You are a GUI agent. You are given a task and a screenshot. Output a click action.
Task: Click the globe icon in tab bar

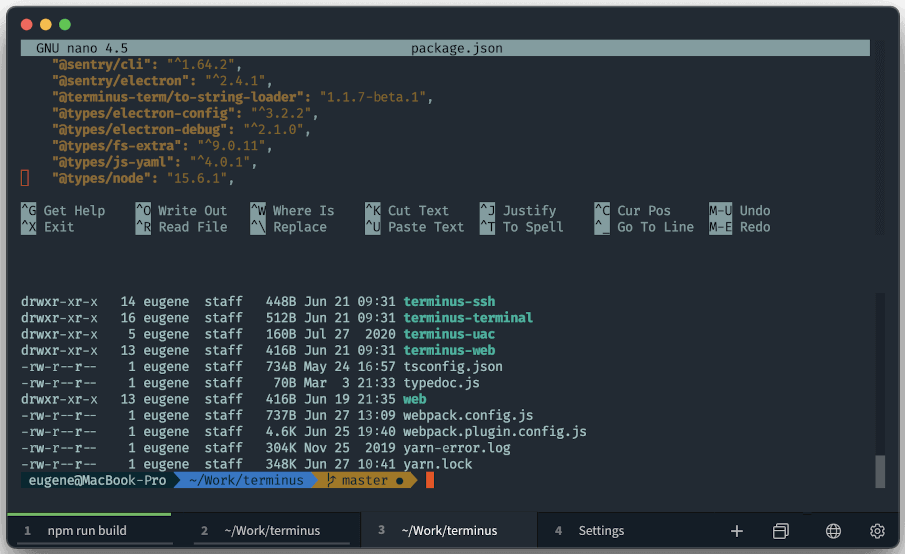pos(833,531)
